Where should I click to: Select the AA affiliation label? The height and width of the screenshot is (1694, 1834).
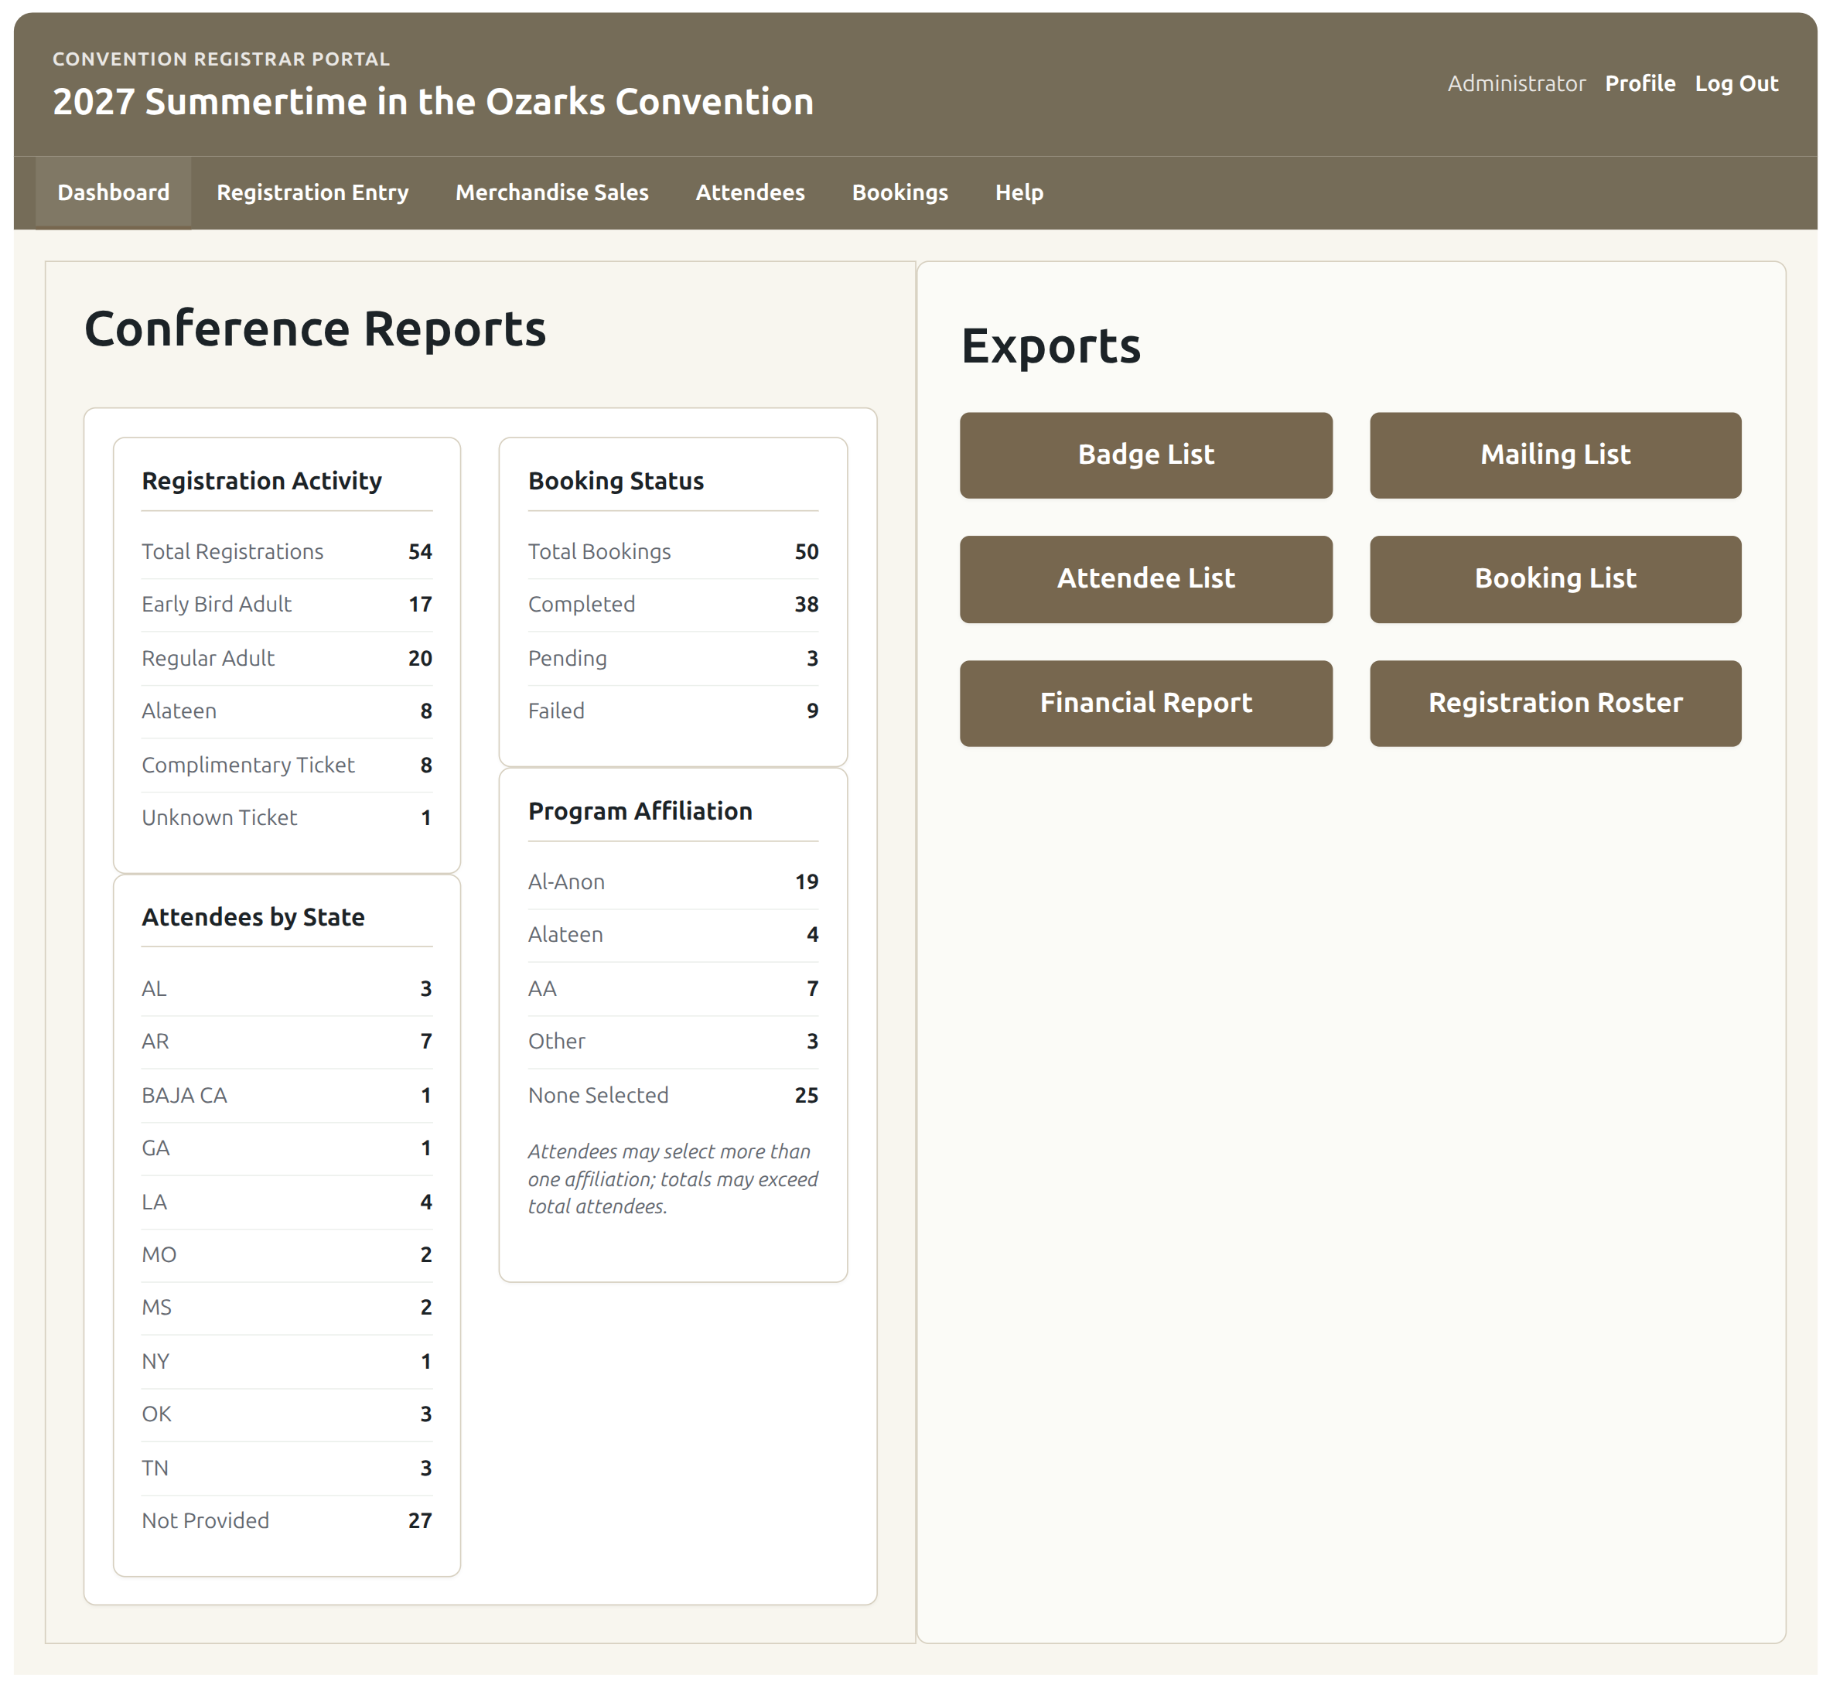542,989
